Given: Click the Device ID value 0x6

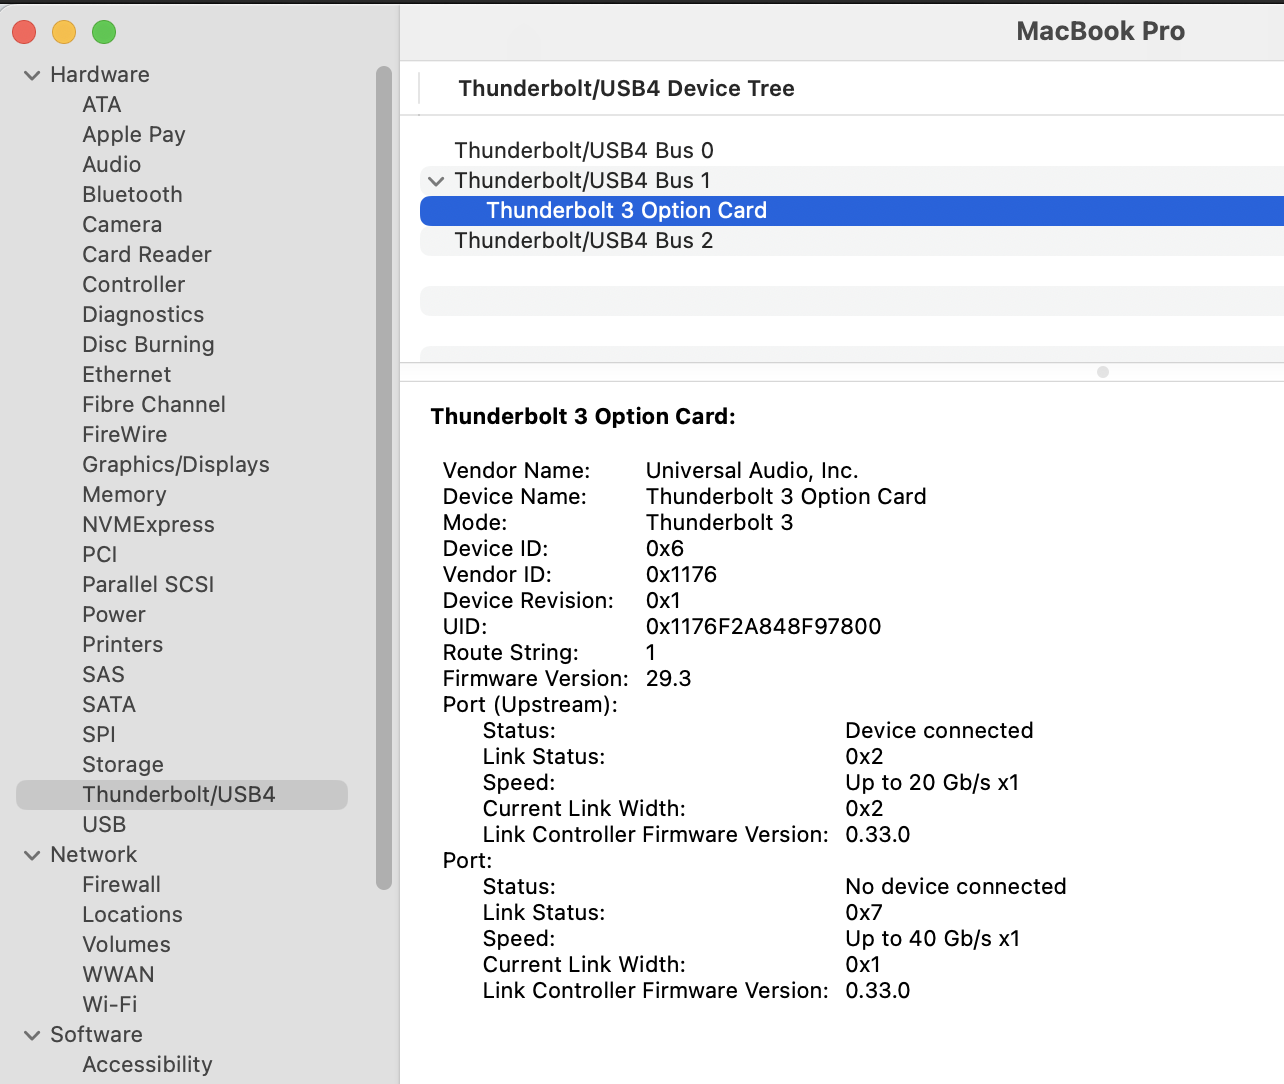Looking at the screenshot, I should tap(665, 549).
